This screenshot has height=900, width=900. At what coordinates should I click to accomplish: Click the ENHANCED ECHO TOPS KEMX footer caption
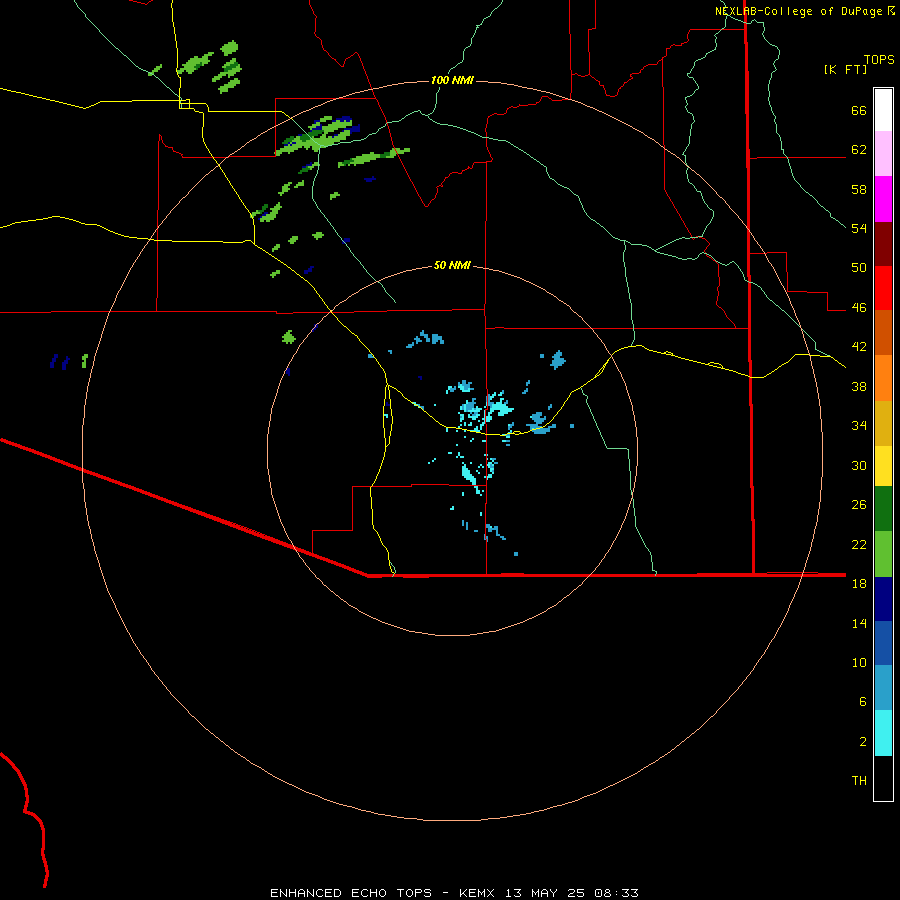454,893
